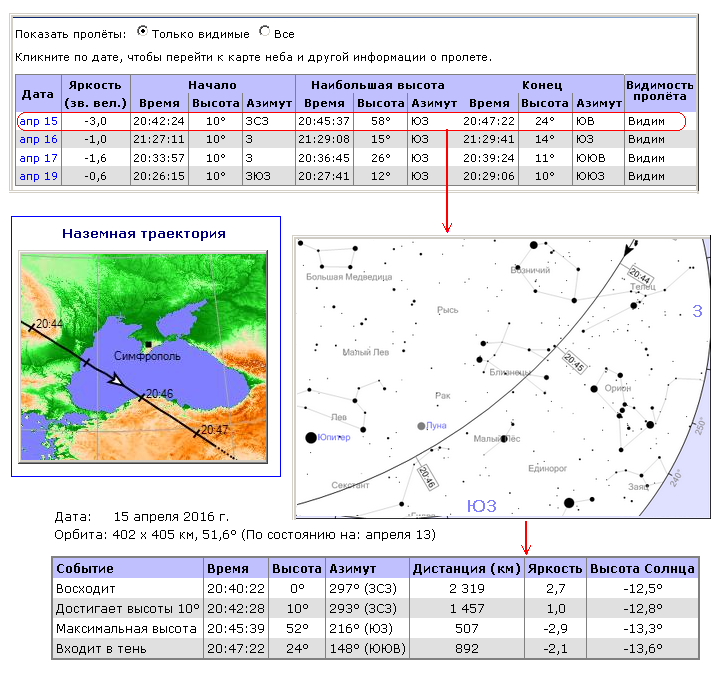728x673 pixels.
Task: Click 'Максимальная высота' event label
Action: (x=126, y=629)
